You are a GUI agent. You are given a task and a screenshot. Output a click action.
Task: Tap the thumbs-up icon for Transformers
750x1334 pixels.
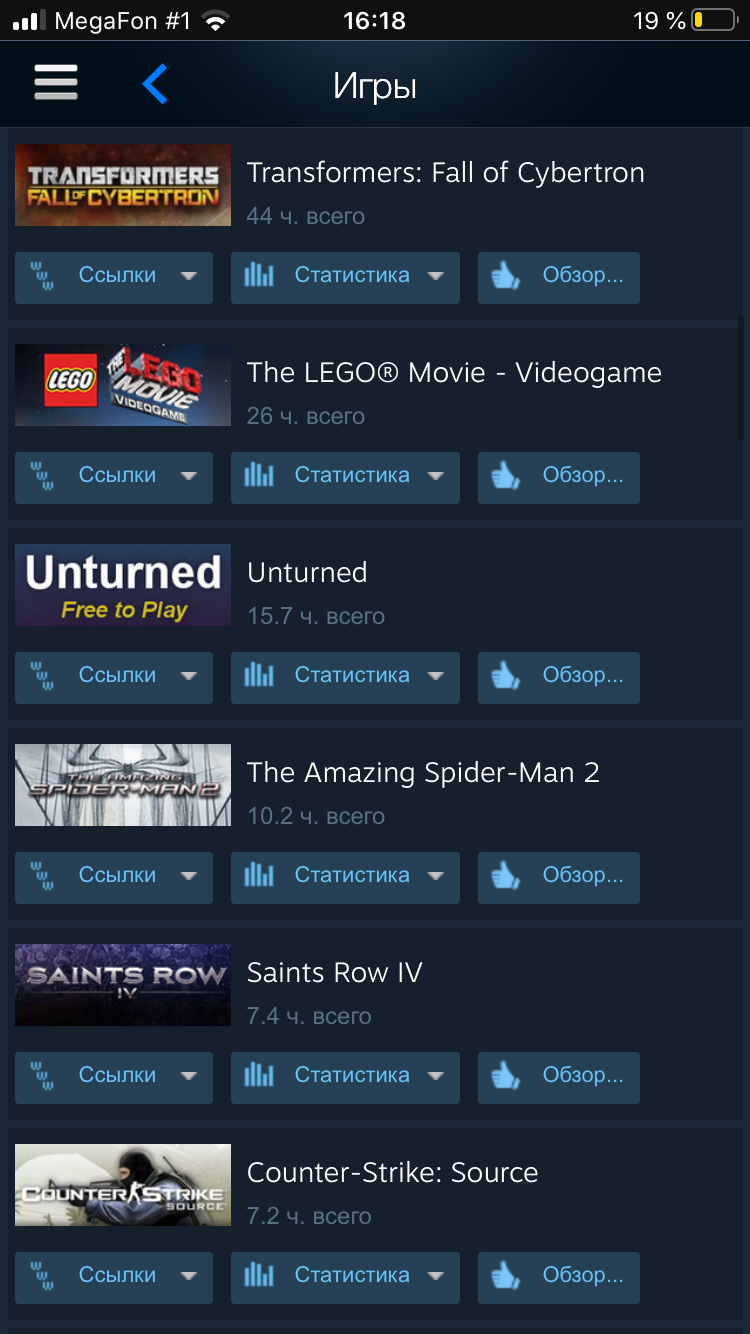[x=506, y=276]
